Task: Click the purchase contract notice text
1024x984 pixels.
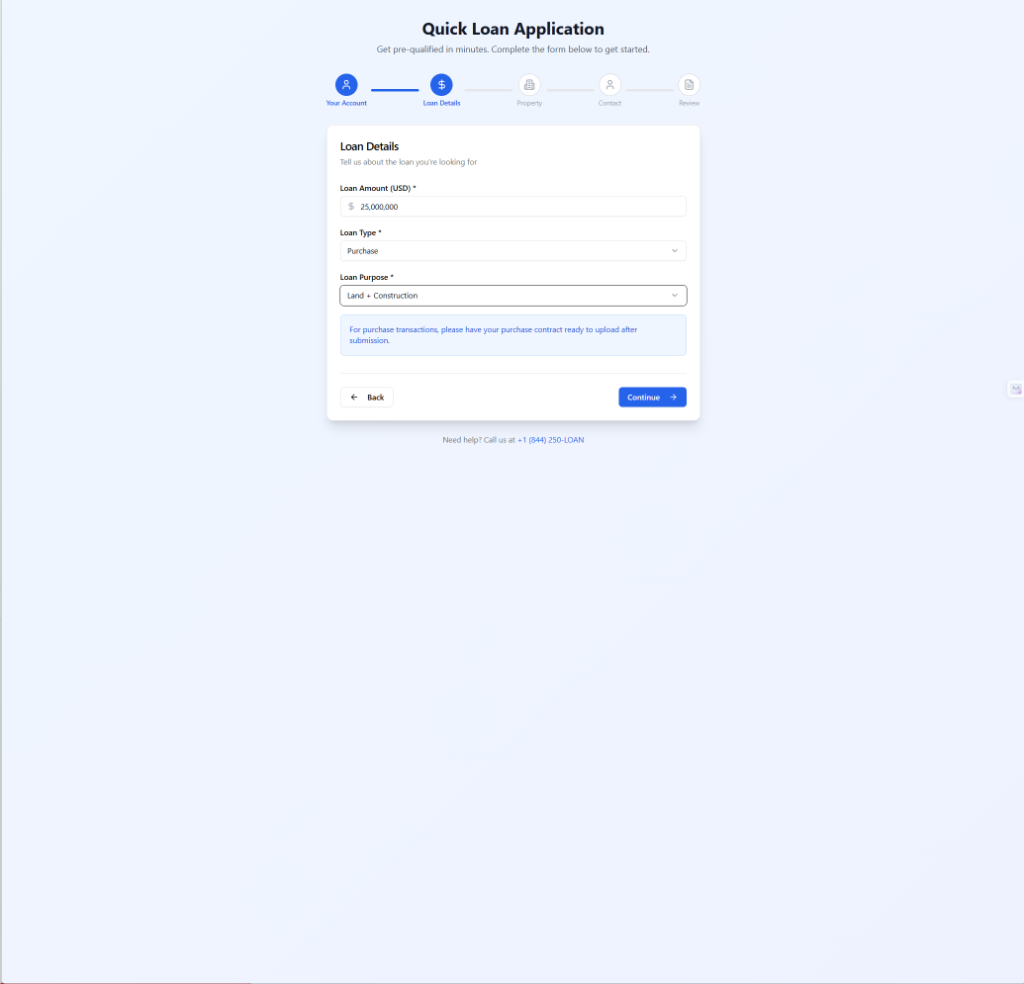Action: 493,335
